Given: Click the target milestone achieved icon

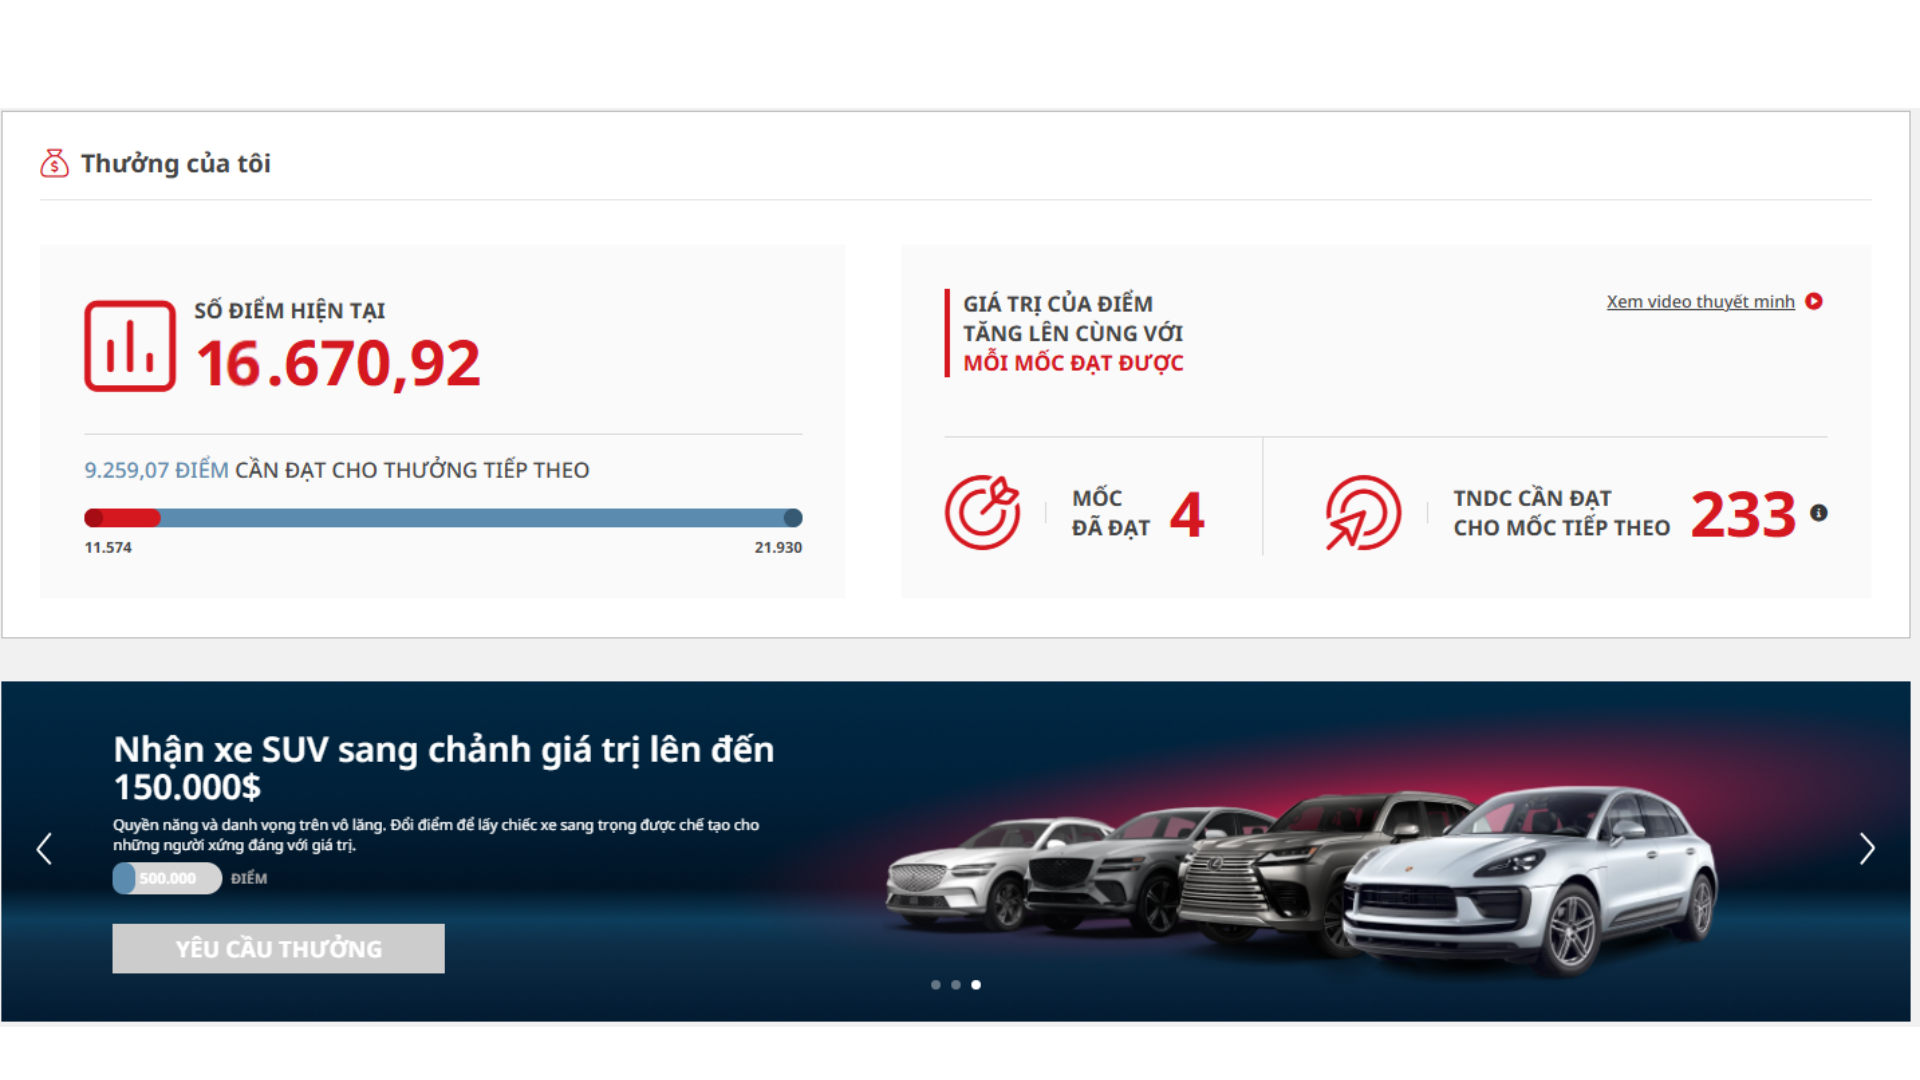Looking at the screenshot, I should click(x=982, y=512).
